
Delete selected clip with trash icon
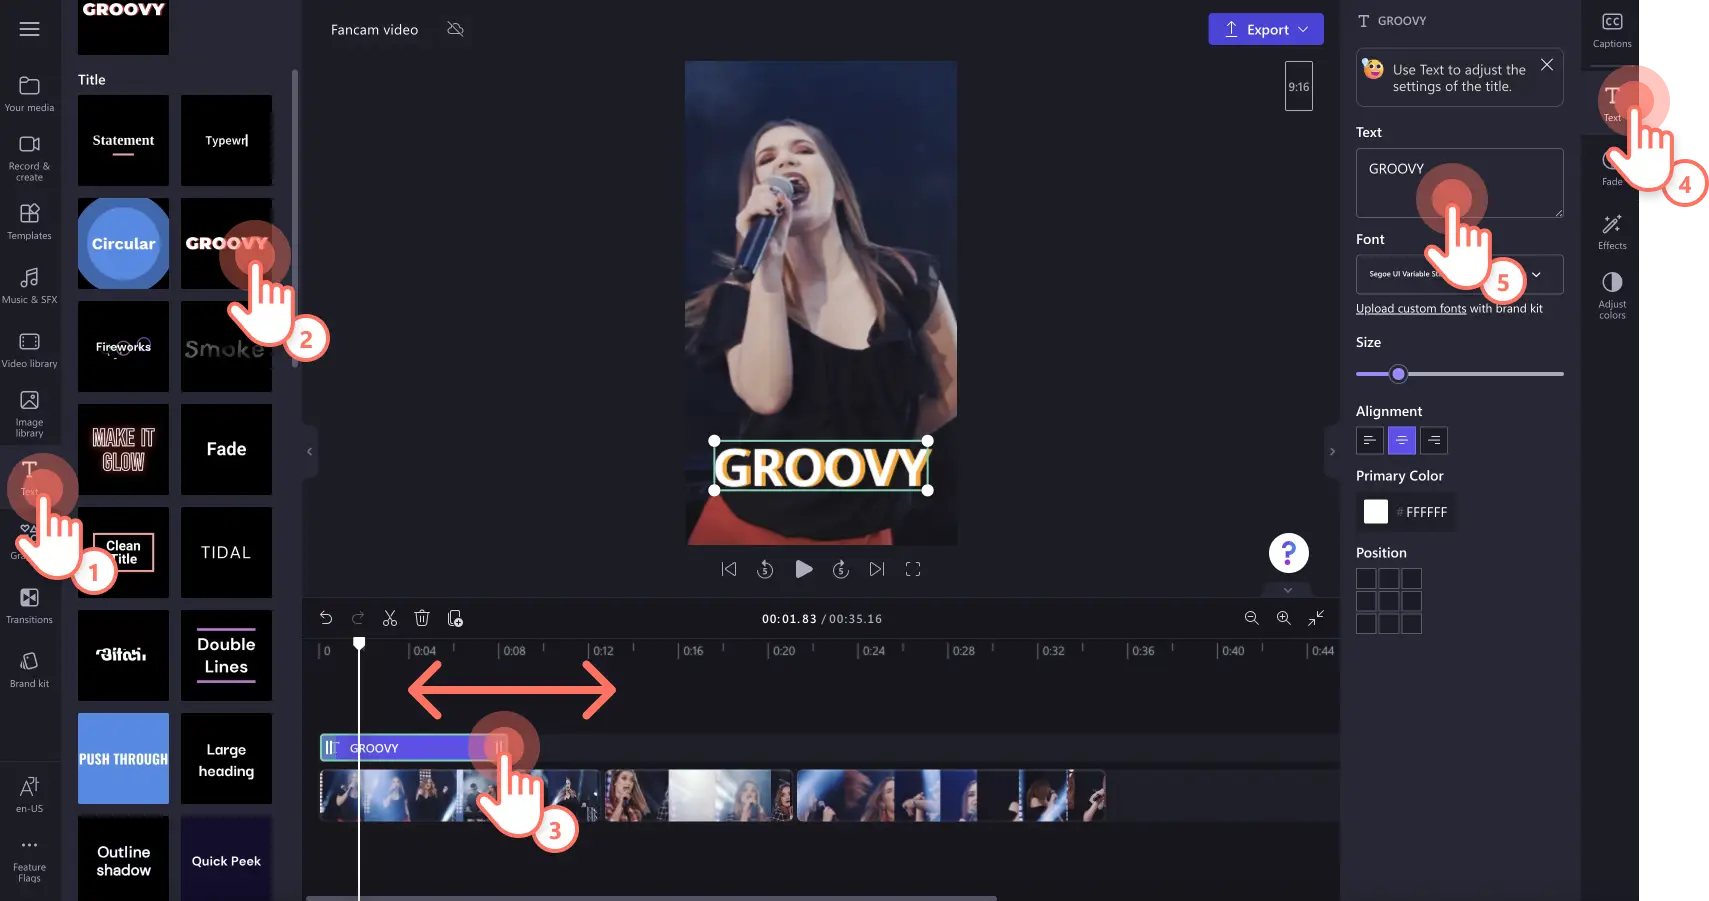point(422,618)
